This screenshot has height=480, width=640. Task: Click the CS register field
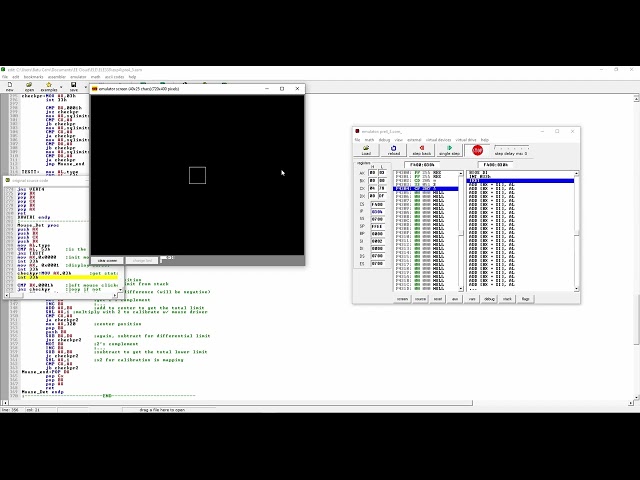point(377,204)
